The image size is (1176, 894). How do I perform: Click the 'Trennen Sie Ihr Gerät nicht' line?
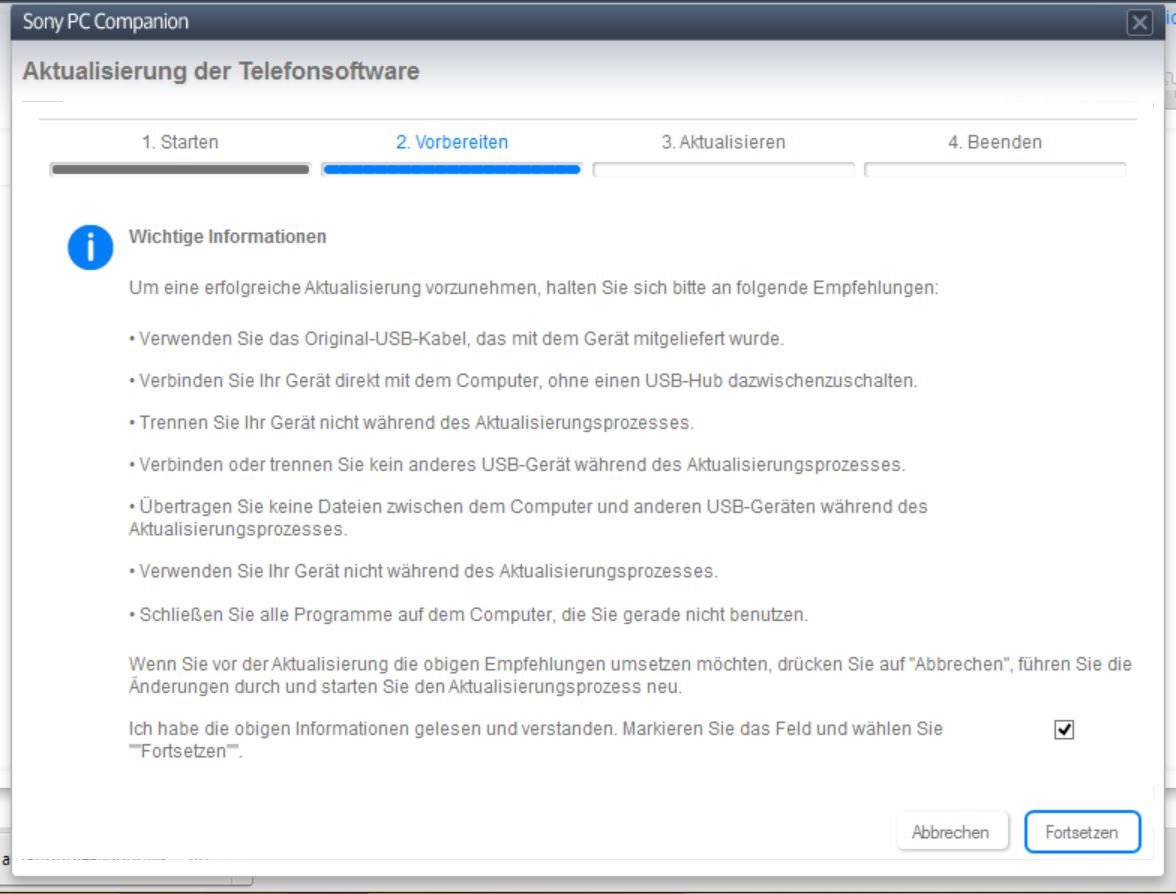412,423
